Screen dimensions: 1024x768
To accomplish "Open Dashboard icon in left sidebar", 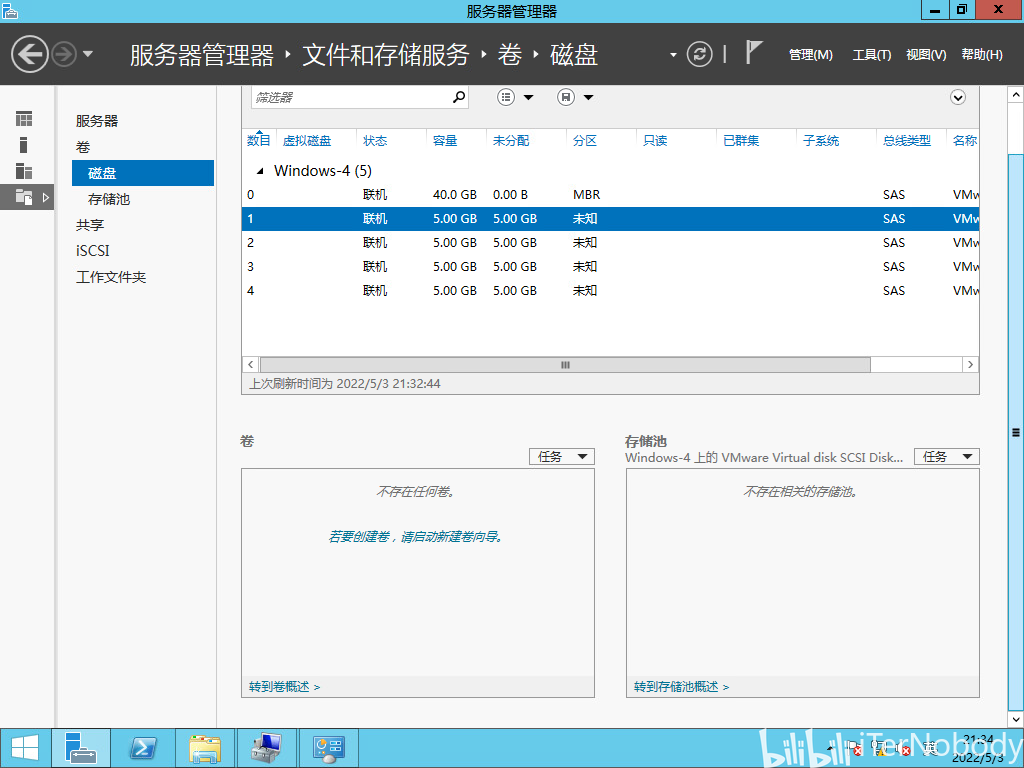I will pos(24,119).
